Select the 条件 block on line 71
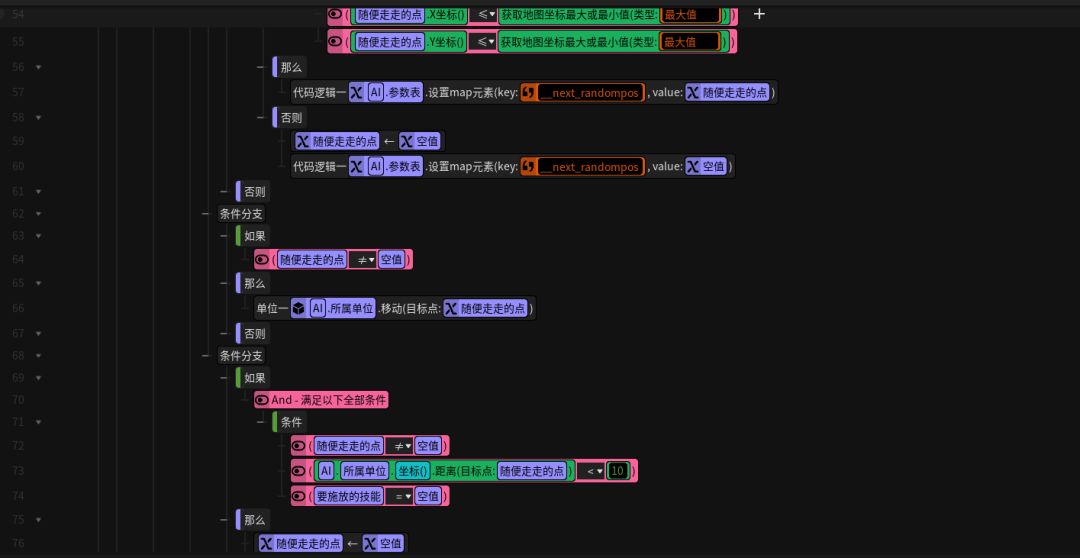The height and width of the screenshot is (558, 1080). (289, 422)
